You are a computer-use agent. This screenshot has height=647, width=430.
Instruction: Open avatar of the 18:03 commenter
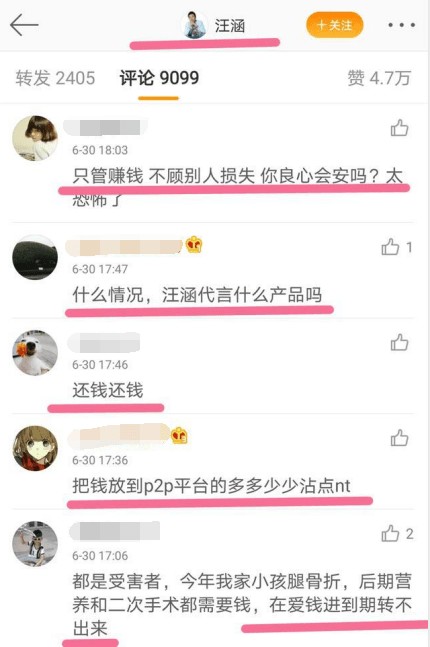35,138
